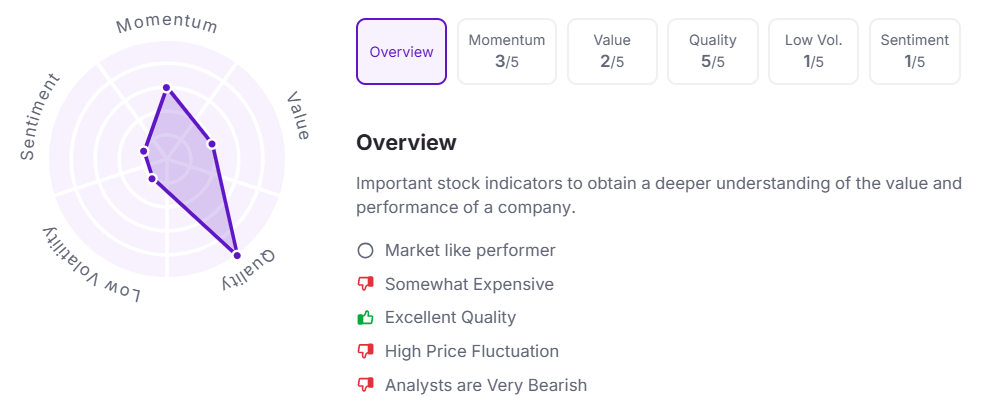The height and width of the screenshot is (409, 988).
Task: Open the Quality 5/5 tab
Action: click(x=713, y=52)
